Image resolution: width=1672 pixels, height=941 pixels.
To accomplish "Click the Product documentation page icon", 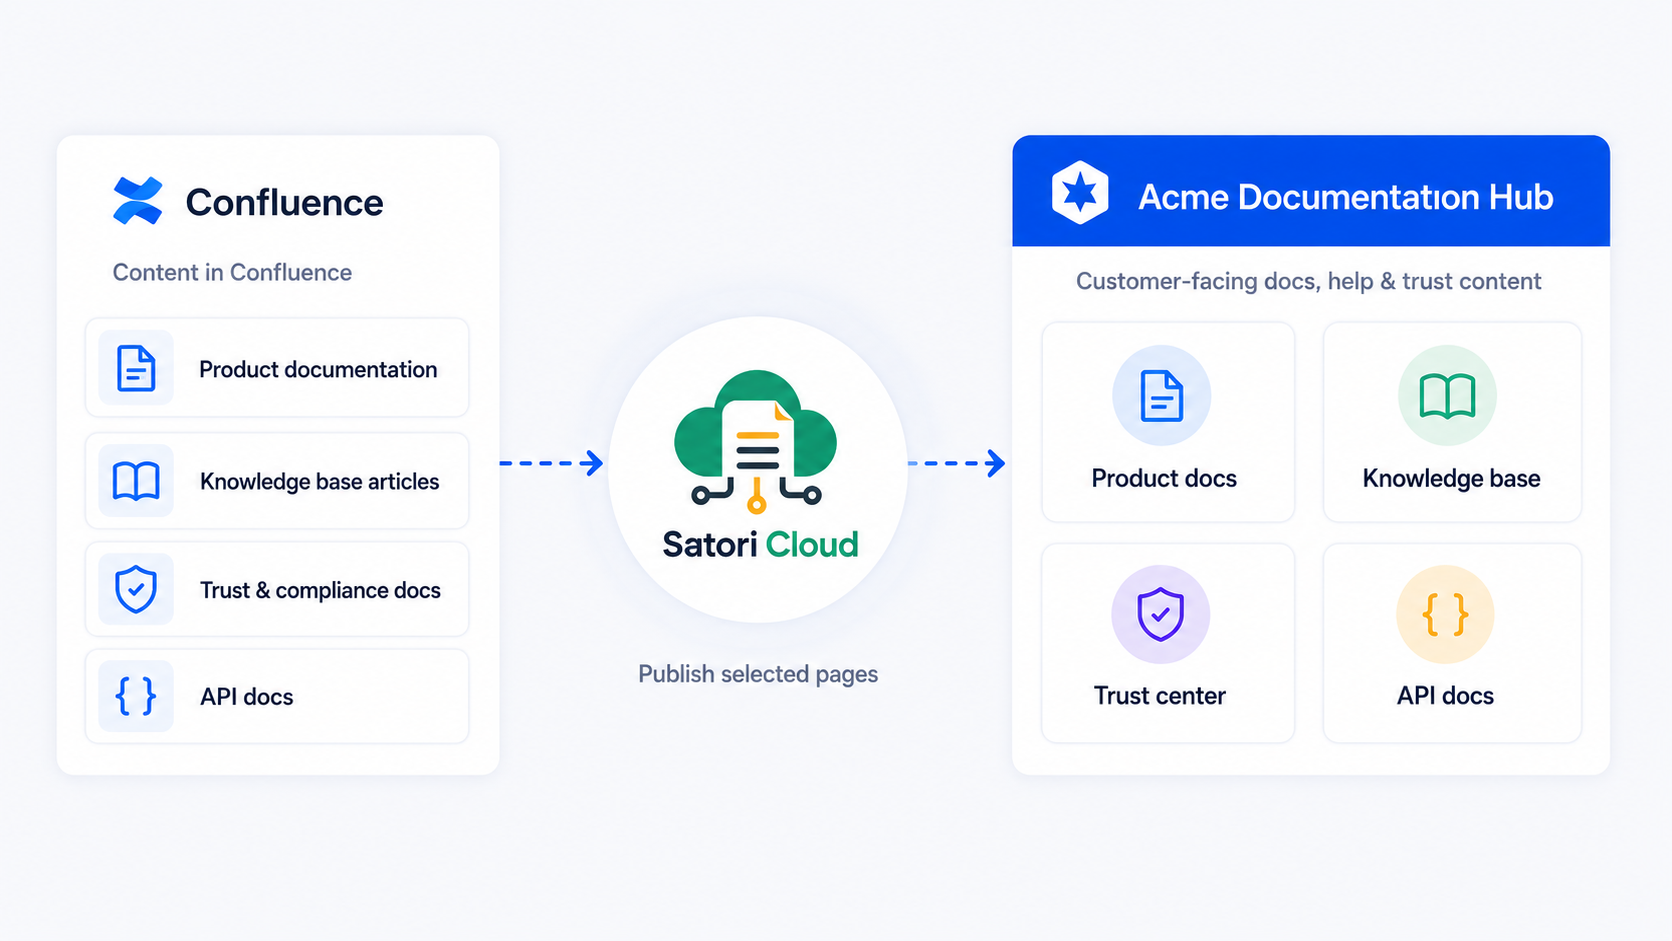I will pos(136,368).
